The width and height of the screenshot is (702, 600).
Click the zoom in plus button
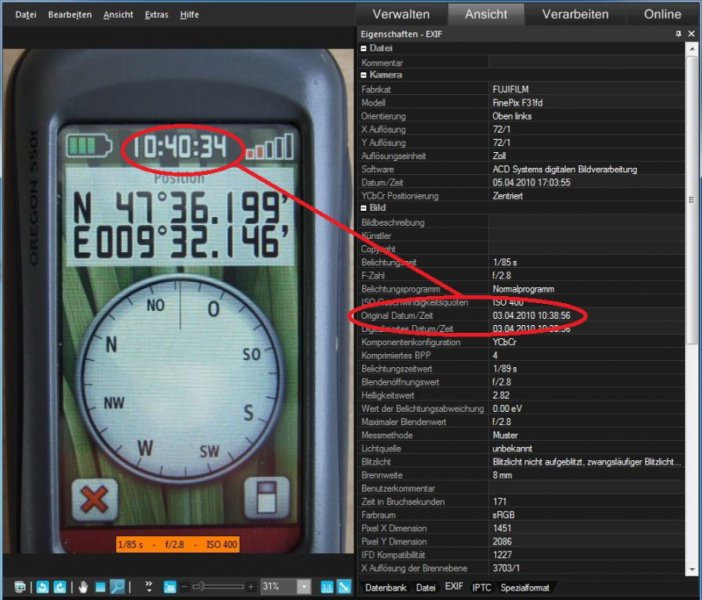[x=251, y=587]
